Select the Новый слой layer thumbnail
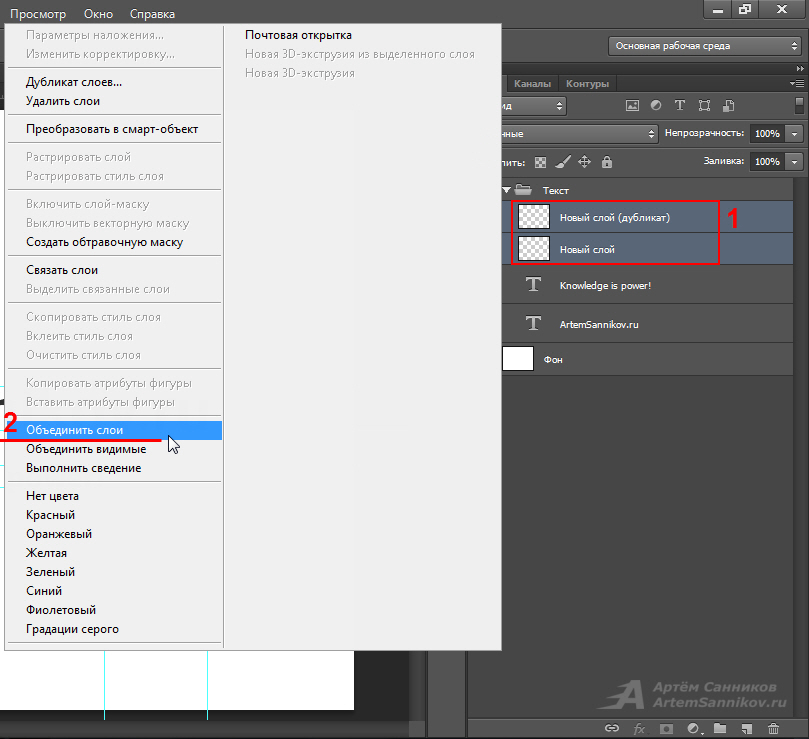 [533, 249]
